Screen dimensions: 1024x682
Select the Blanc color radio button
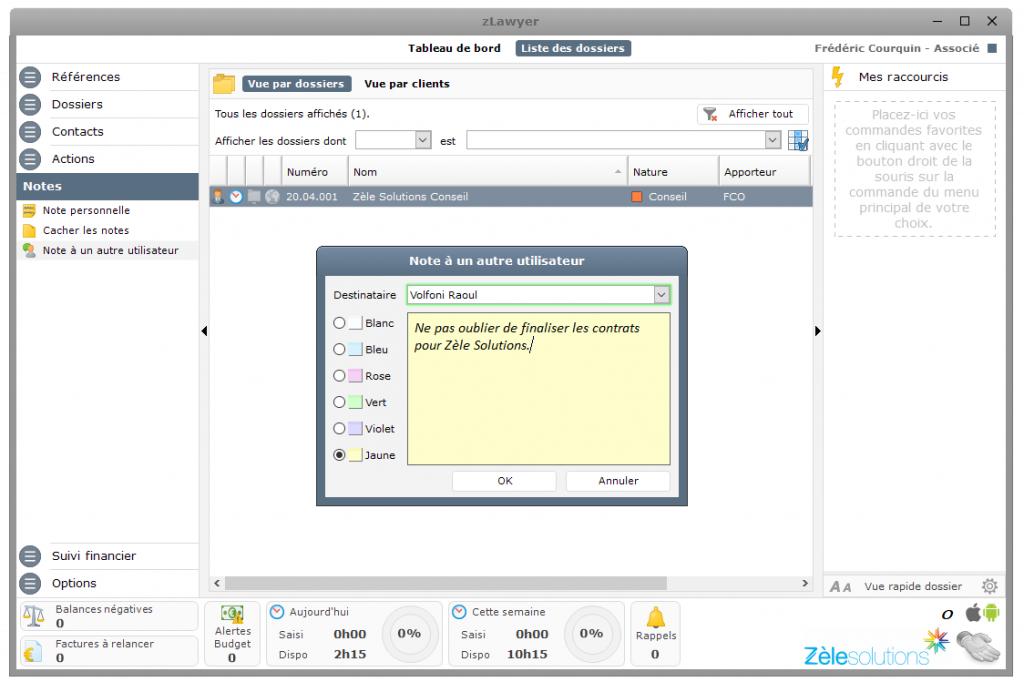click(340, 323)
